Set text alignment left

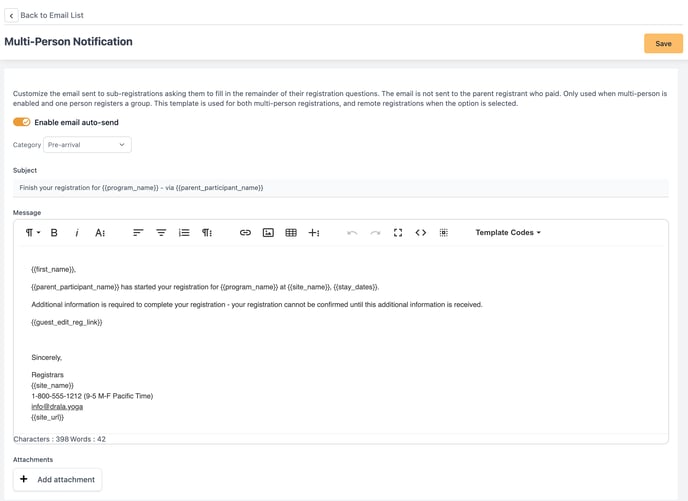(138, 233)
